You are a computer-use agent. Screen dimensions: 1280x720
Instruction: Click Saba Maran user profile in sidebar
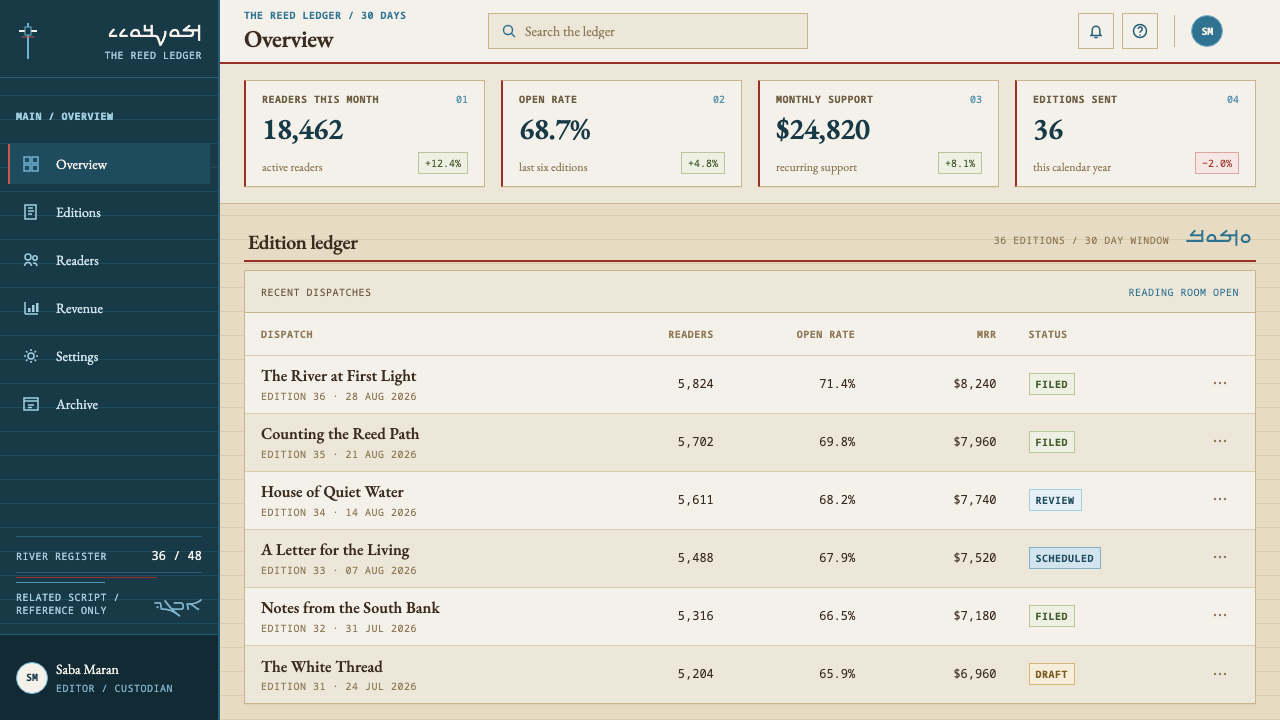(x=109, y=677)
